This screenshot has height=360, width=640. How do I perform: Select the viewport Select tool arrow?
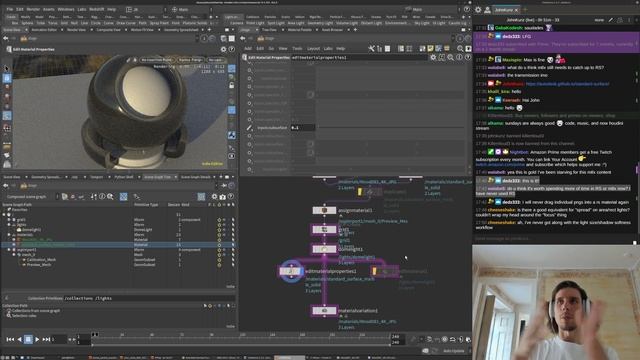point(7,68)
